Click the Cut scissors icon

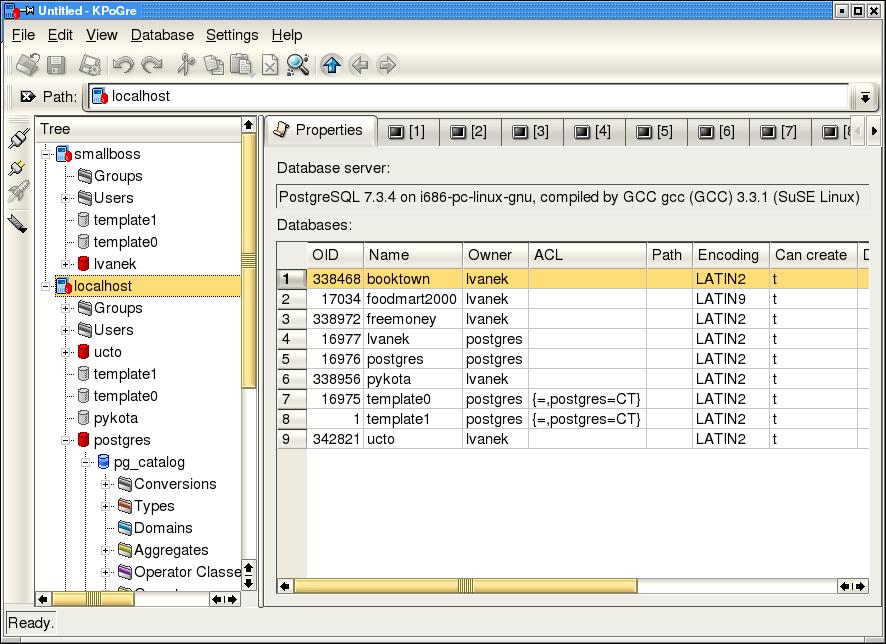tap(185, 65)
